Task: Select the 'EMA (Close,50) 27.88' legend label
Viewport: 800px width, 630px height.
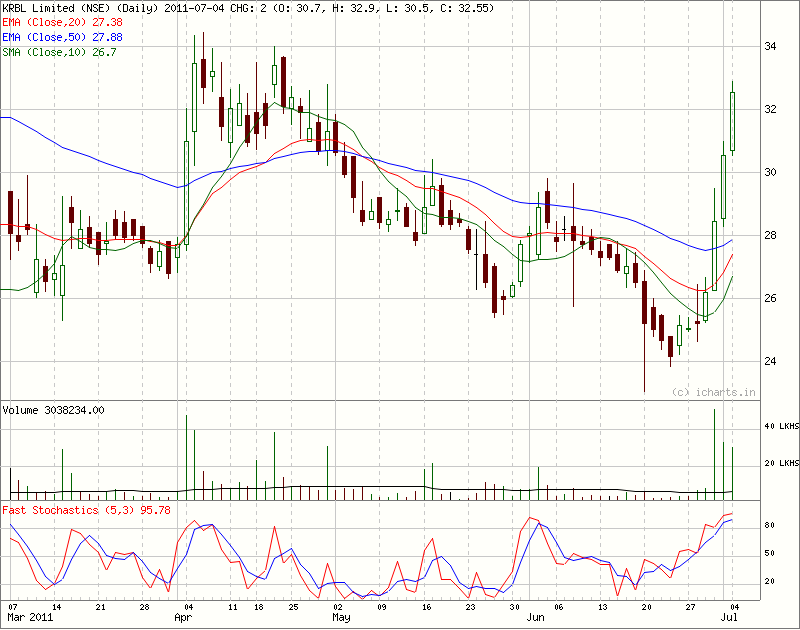Action: (x=62, y=37)
